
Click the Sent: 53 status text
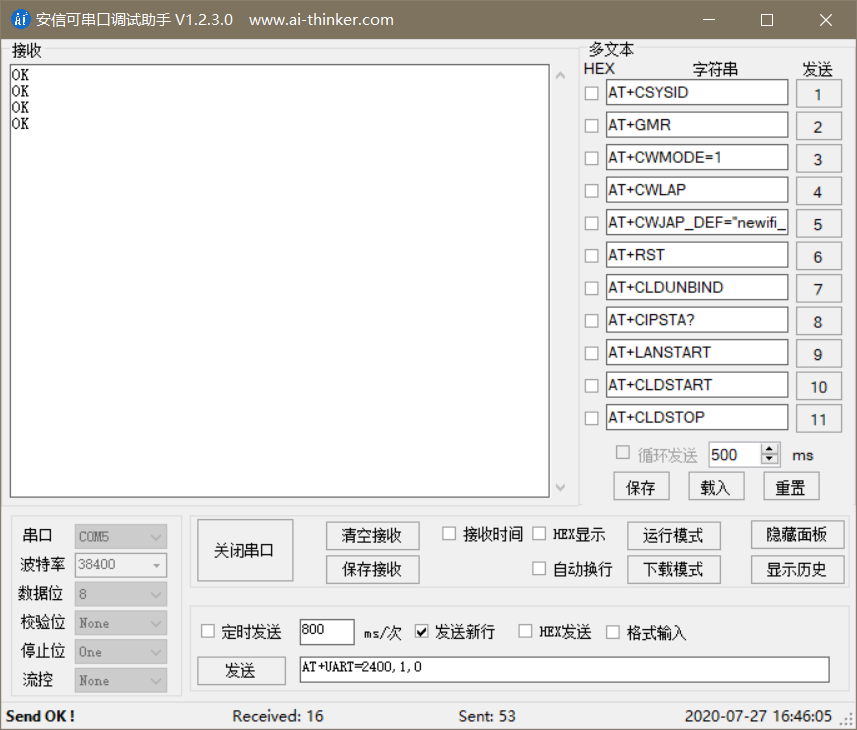tap(486, 716)
